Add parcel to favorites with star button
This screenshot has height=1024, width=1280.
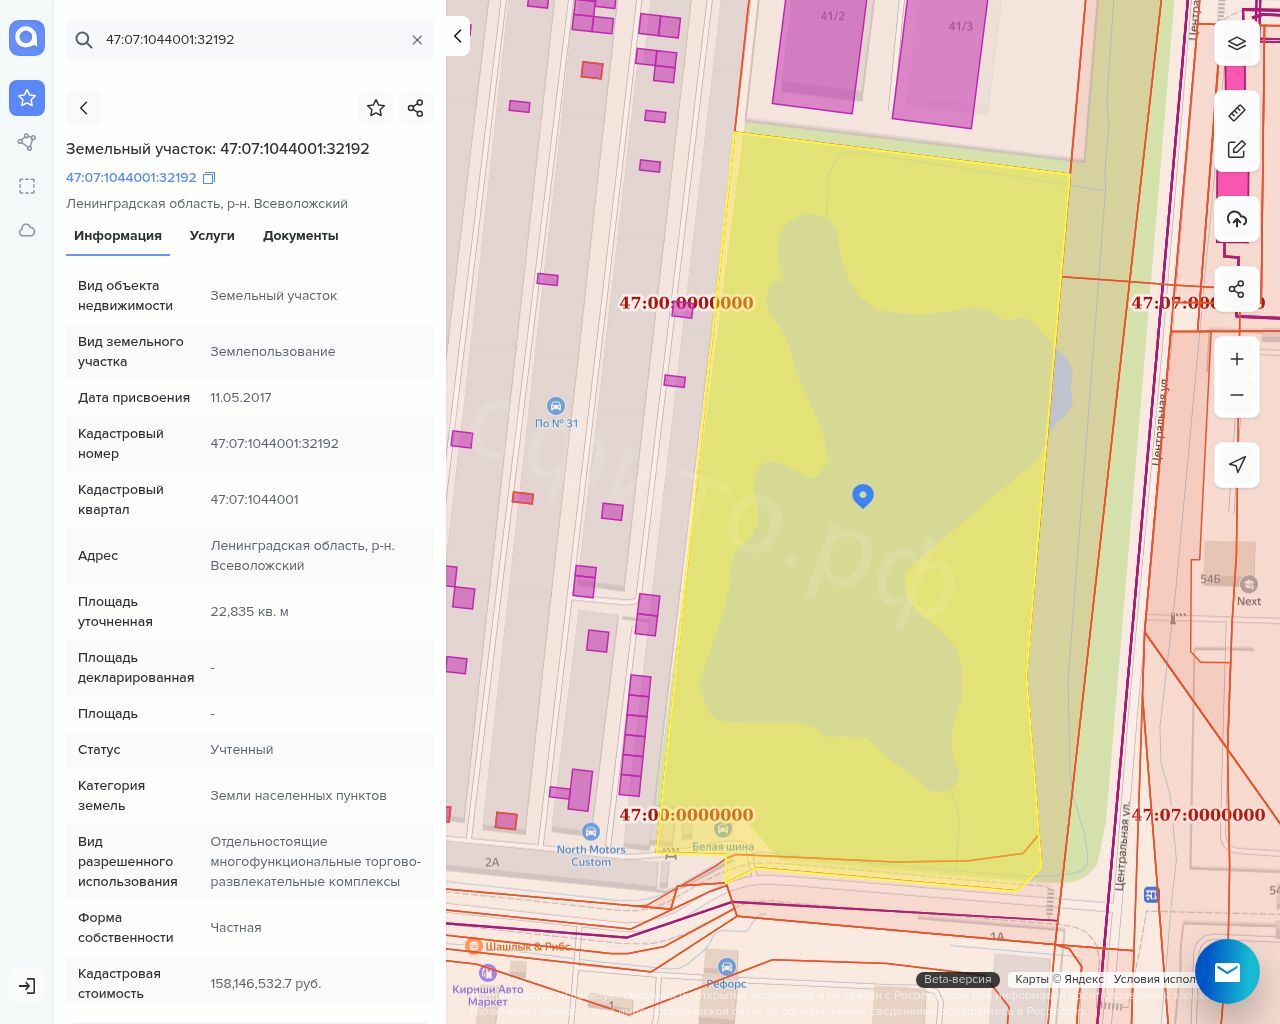tap(376, 108)
